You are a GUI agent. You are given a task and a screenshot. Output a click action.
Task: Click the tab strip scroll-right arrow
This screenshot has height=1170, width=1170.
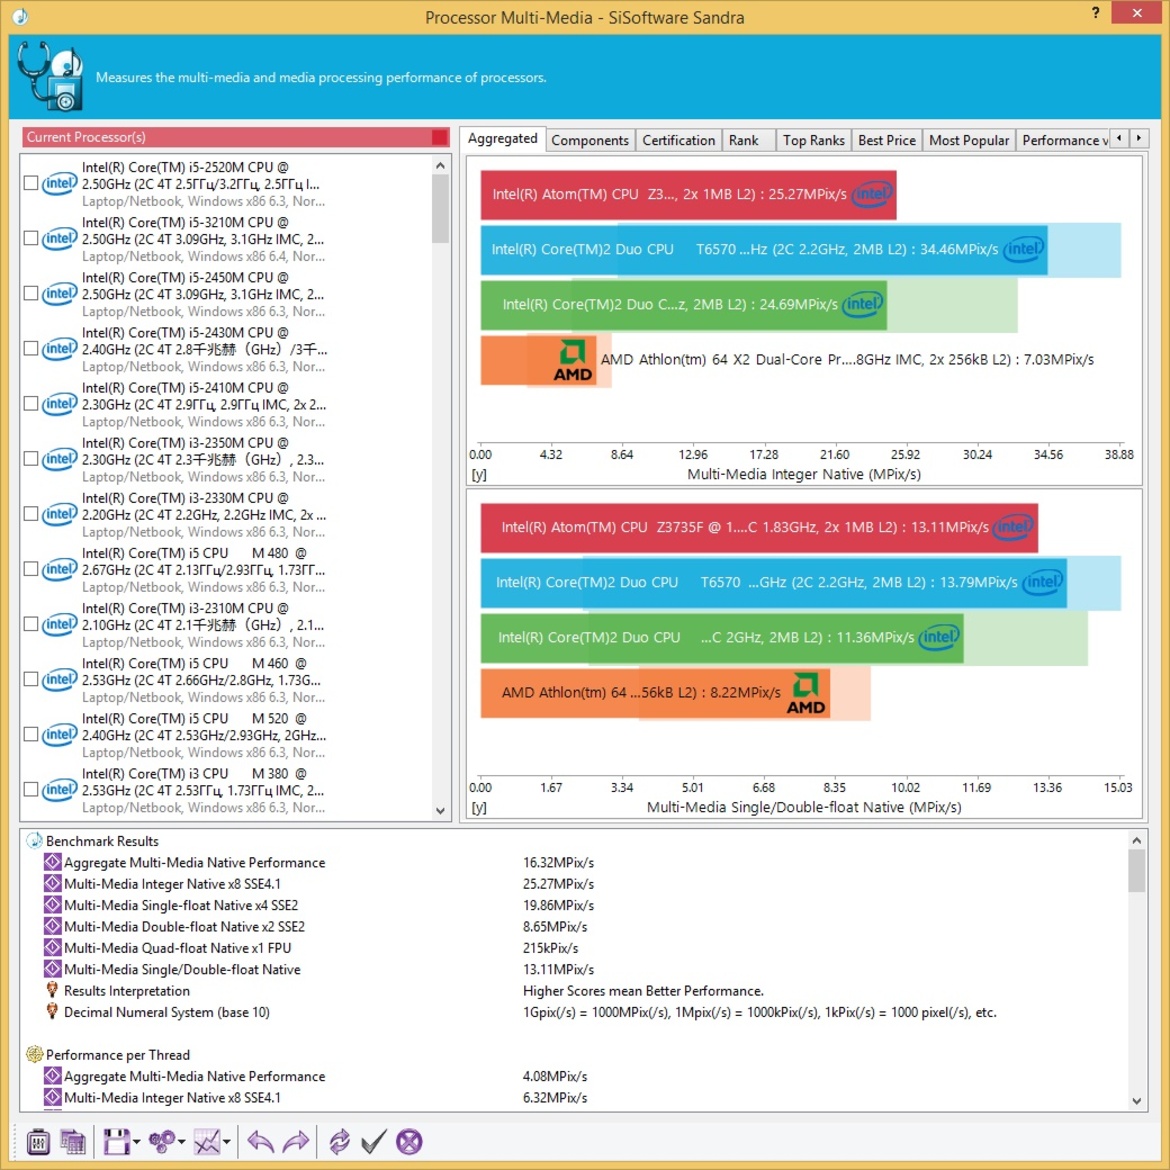point(1139,138)
